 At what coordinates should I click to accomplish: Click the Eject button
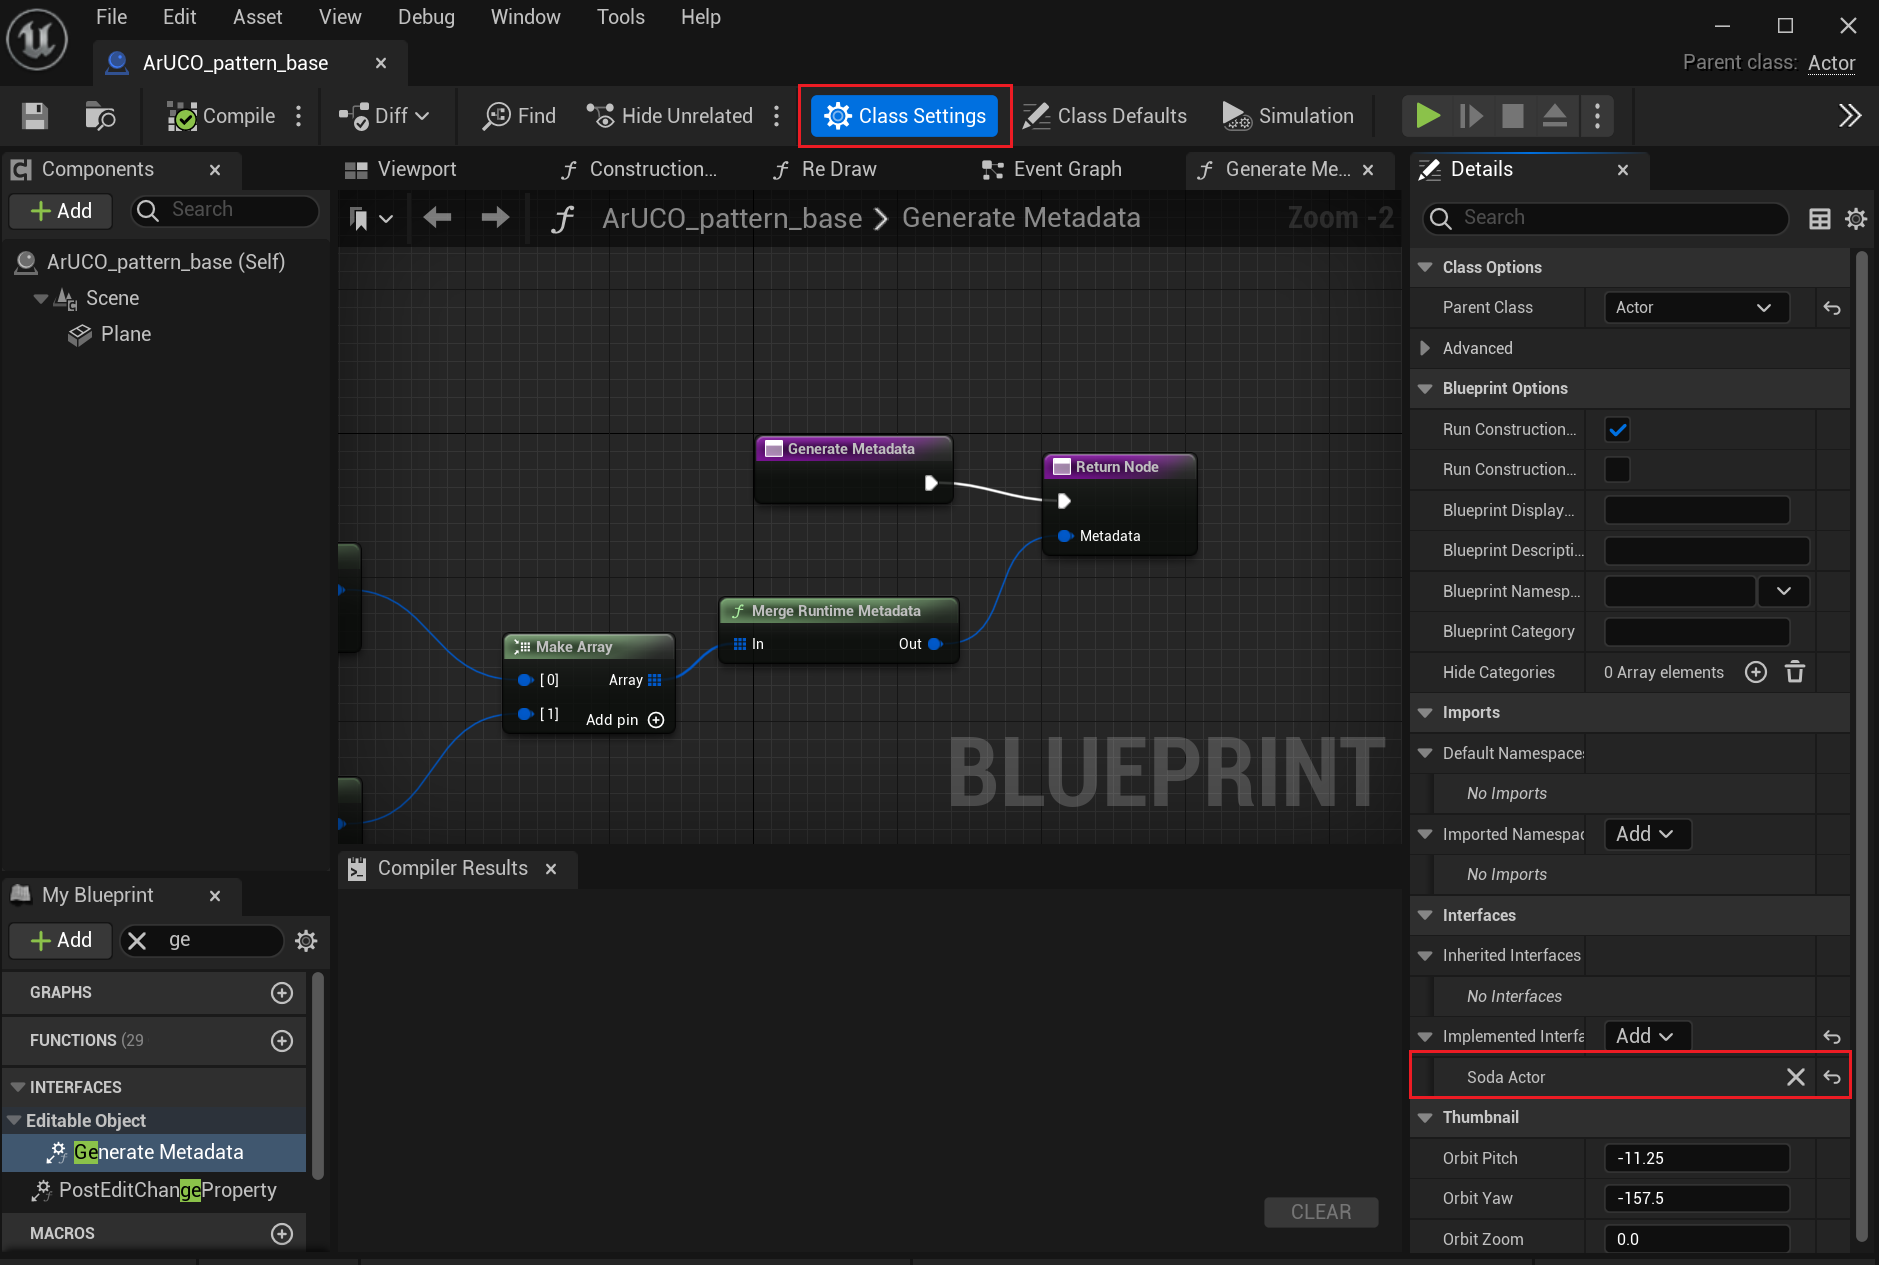coord(1555,116)
